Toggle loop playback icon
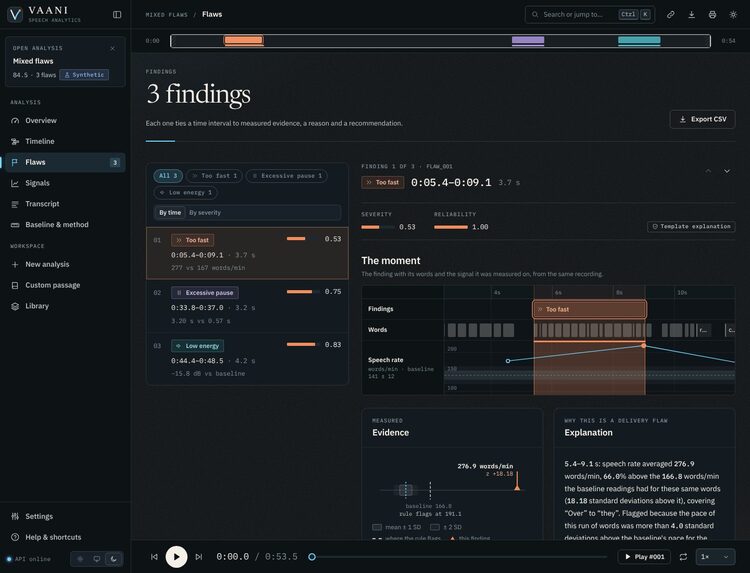 tap(684, 557)
